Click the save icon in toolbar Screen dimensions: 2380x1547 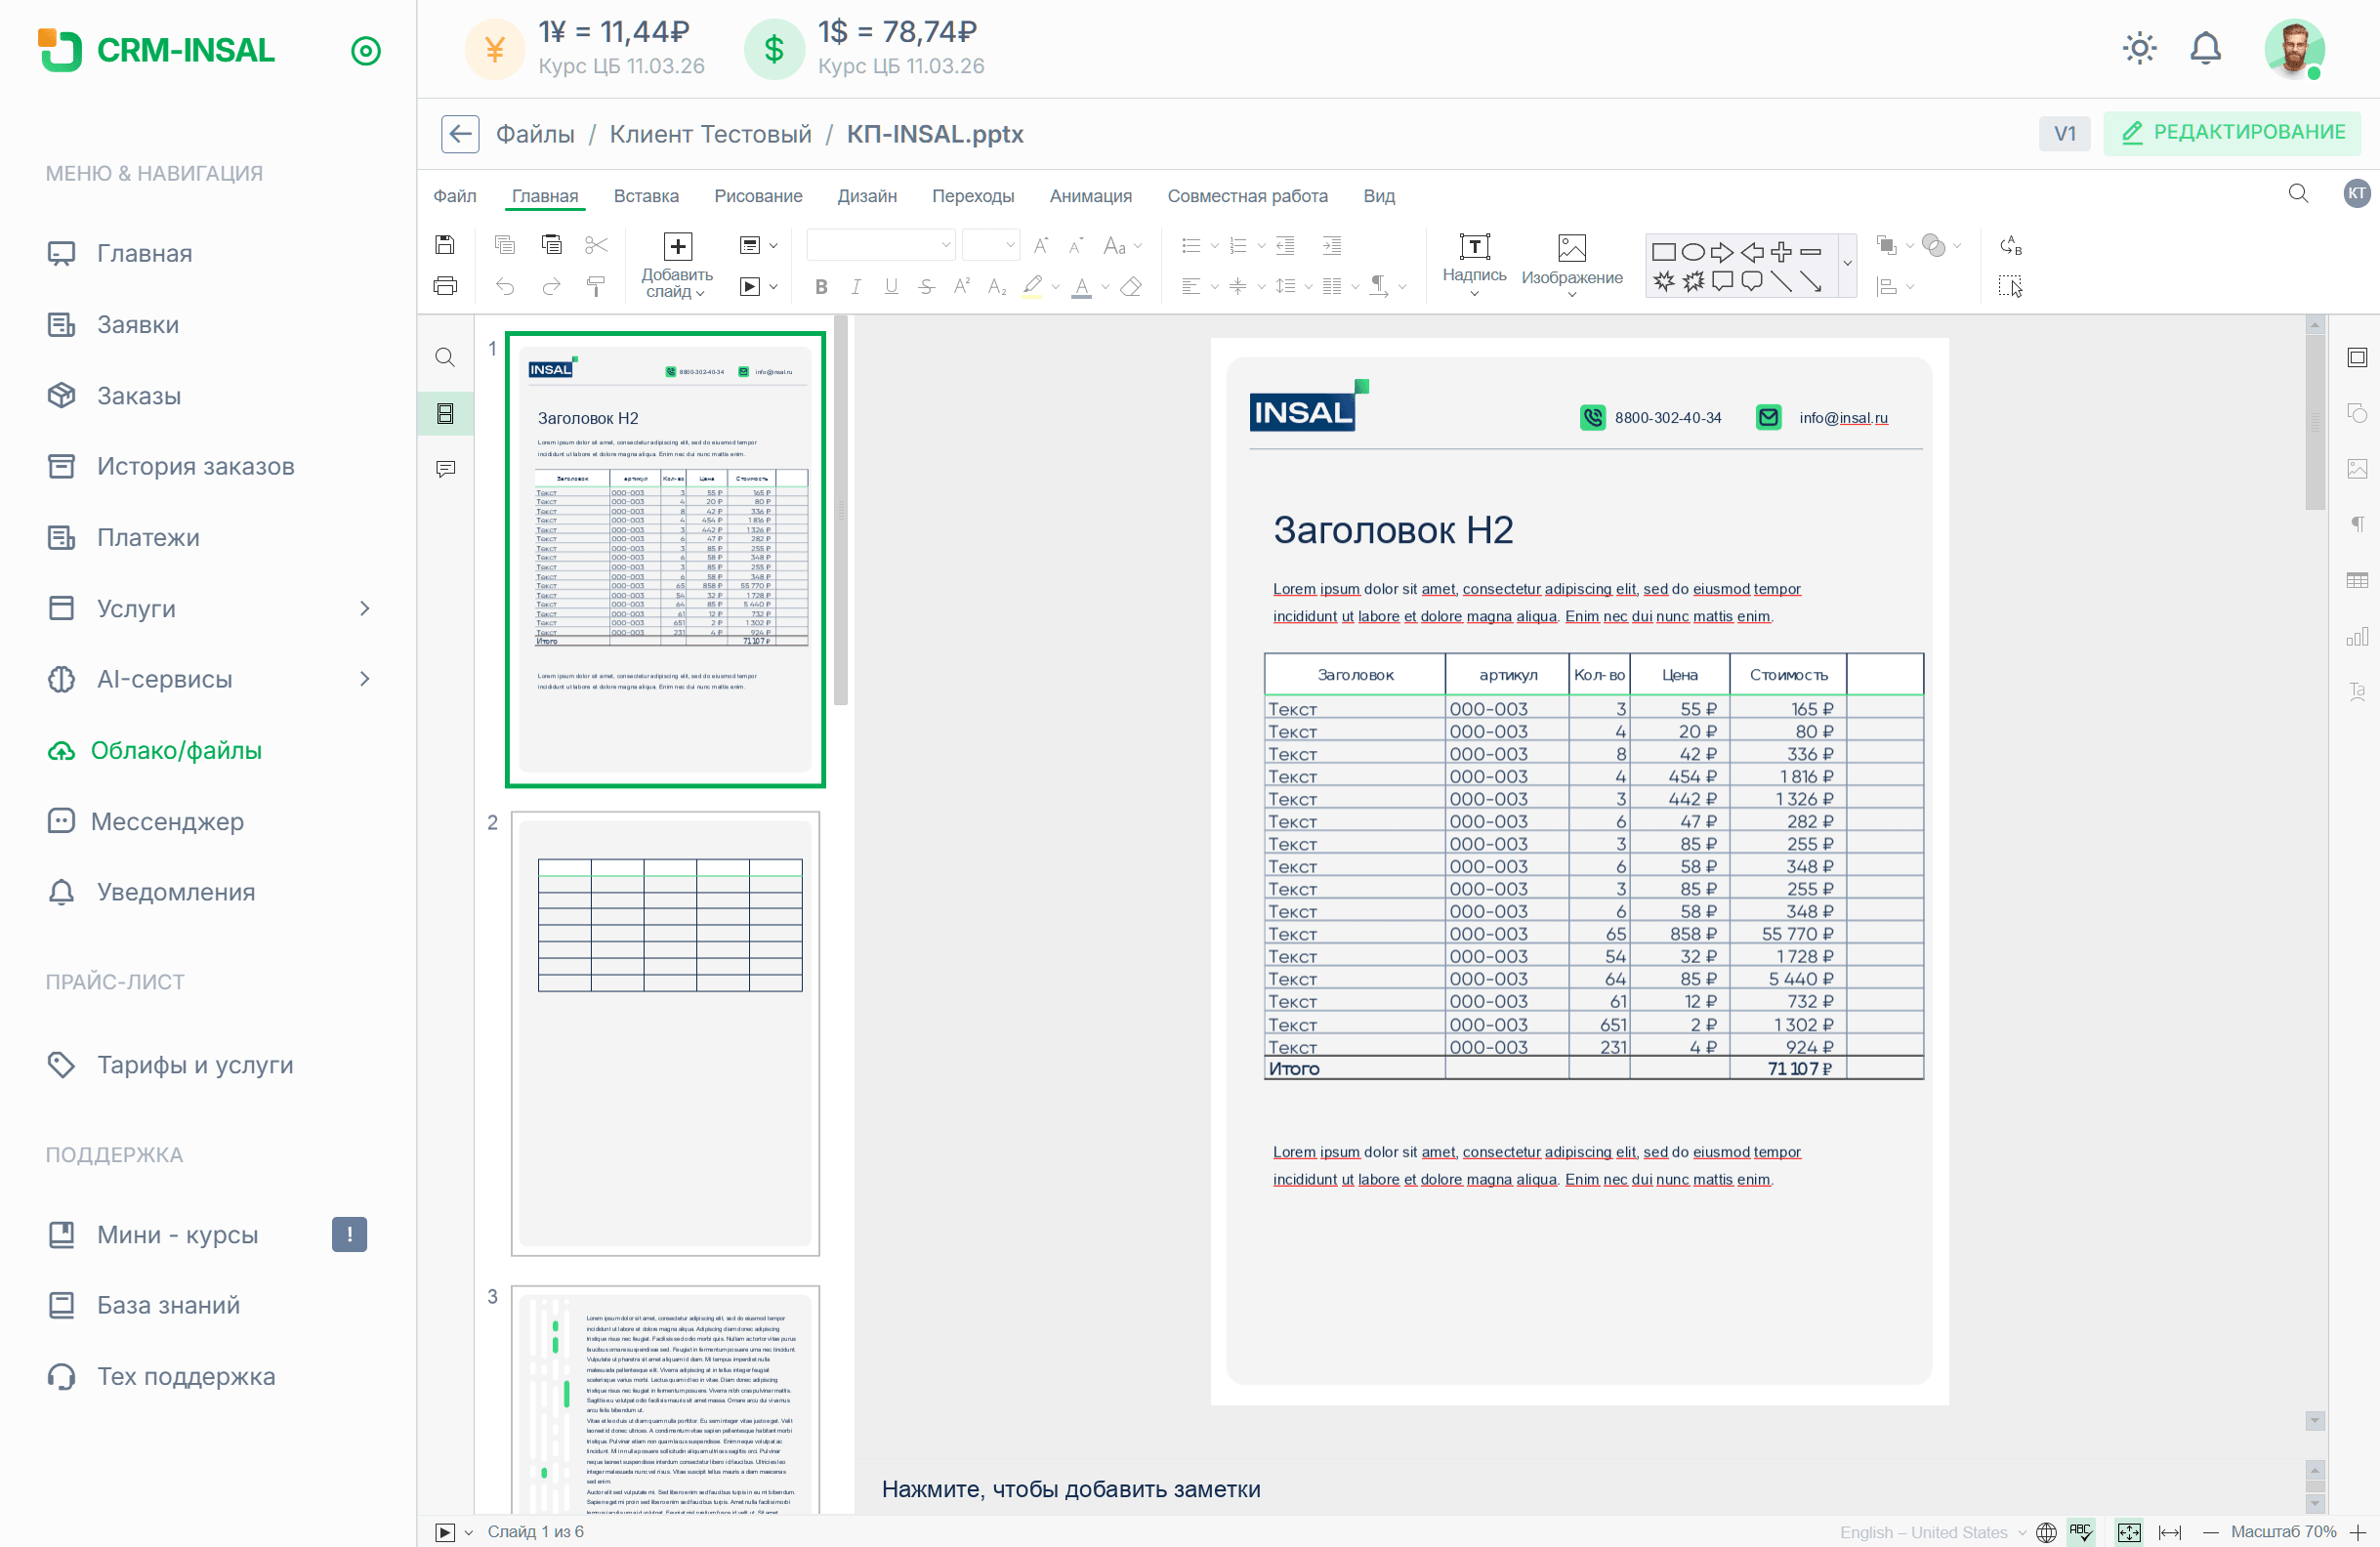(x=445, y=245)
